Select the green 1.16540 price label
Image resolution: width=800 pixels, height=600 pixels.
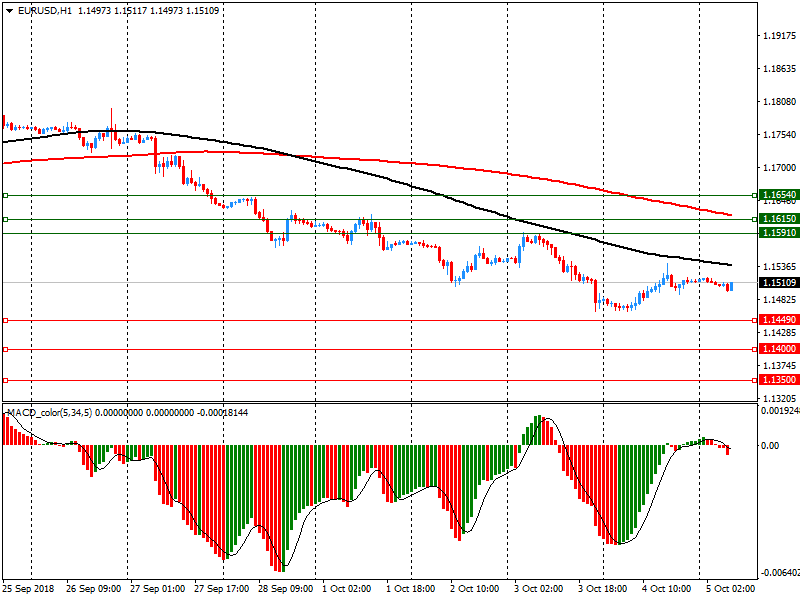tap(778, 195)
